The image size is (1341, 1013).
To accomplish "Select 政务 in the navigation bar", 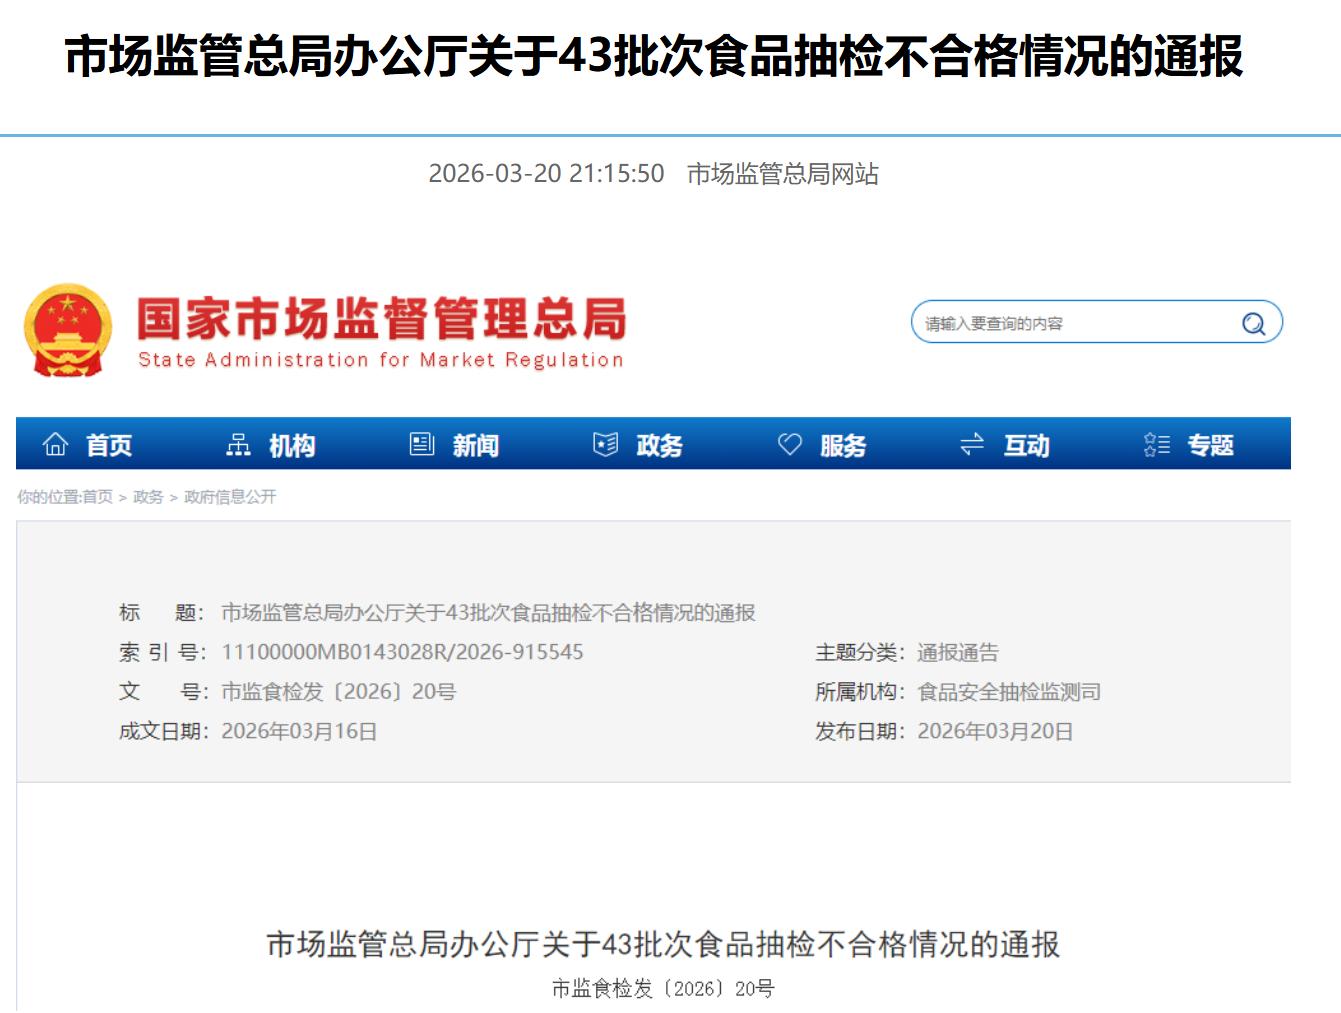I will [x=660, y=446].
